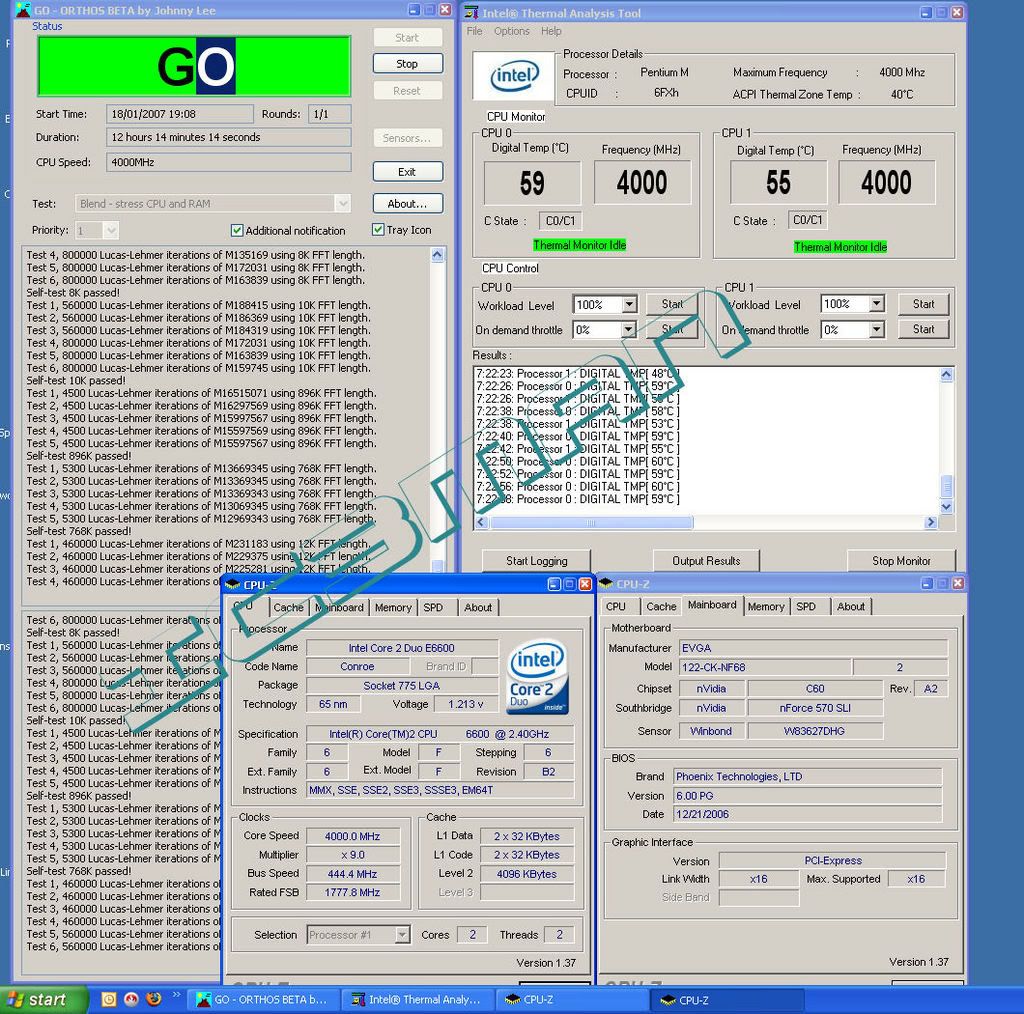1024x1014 pixels.
Task: Open CPU 0 Workload Level dropdown
Action: click(x=628, y=304)
